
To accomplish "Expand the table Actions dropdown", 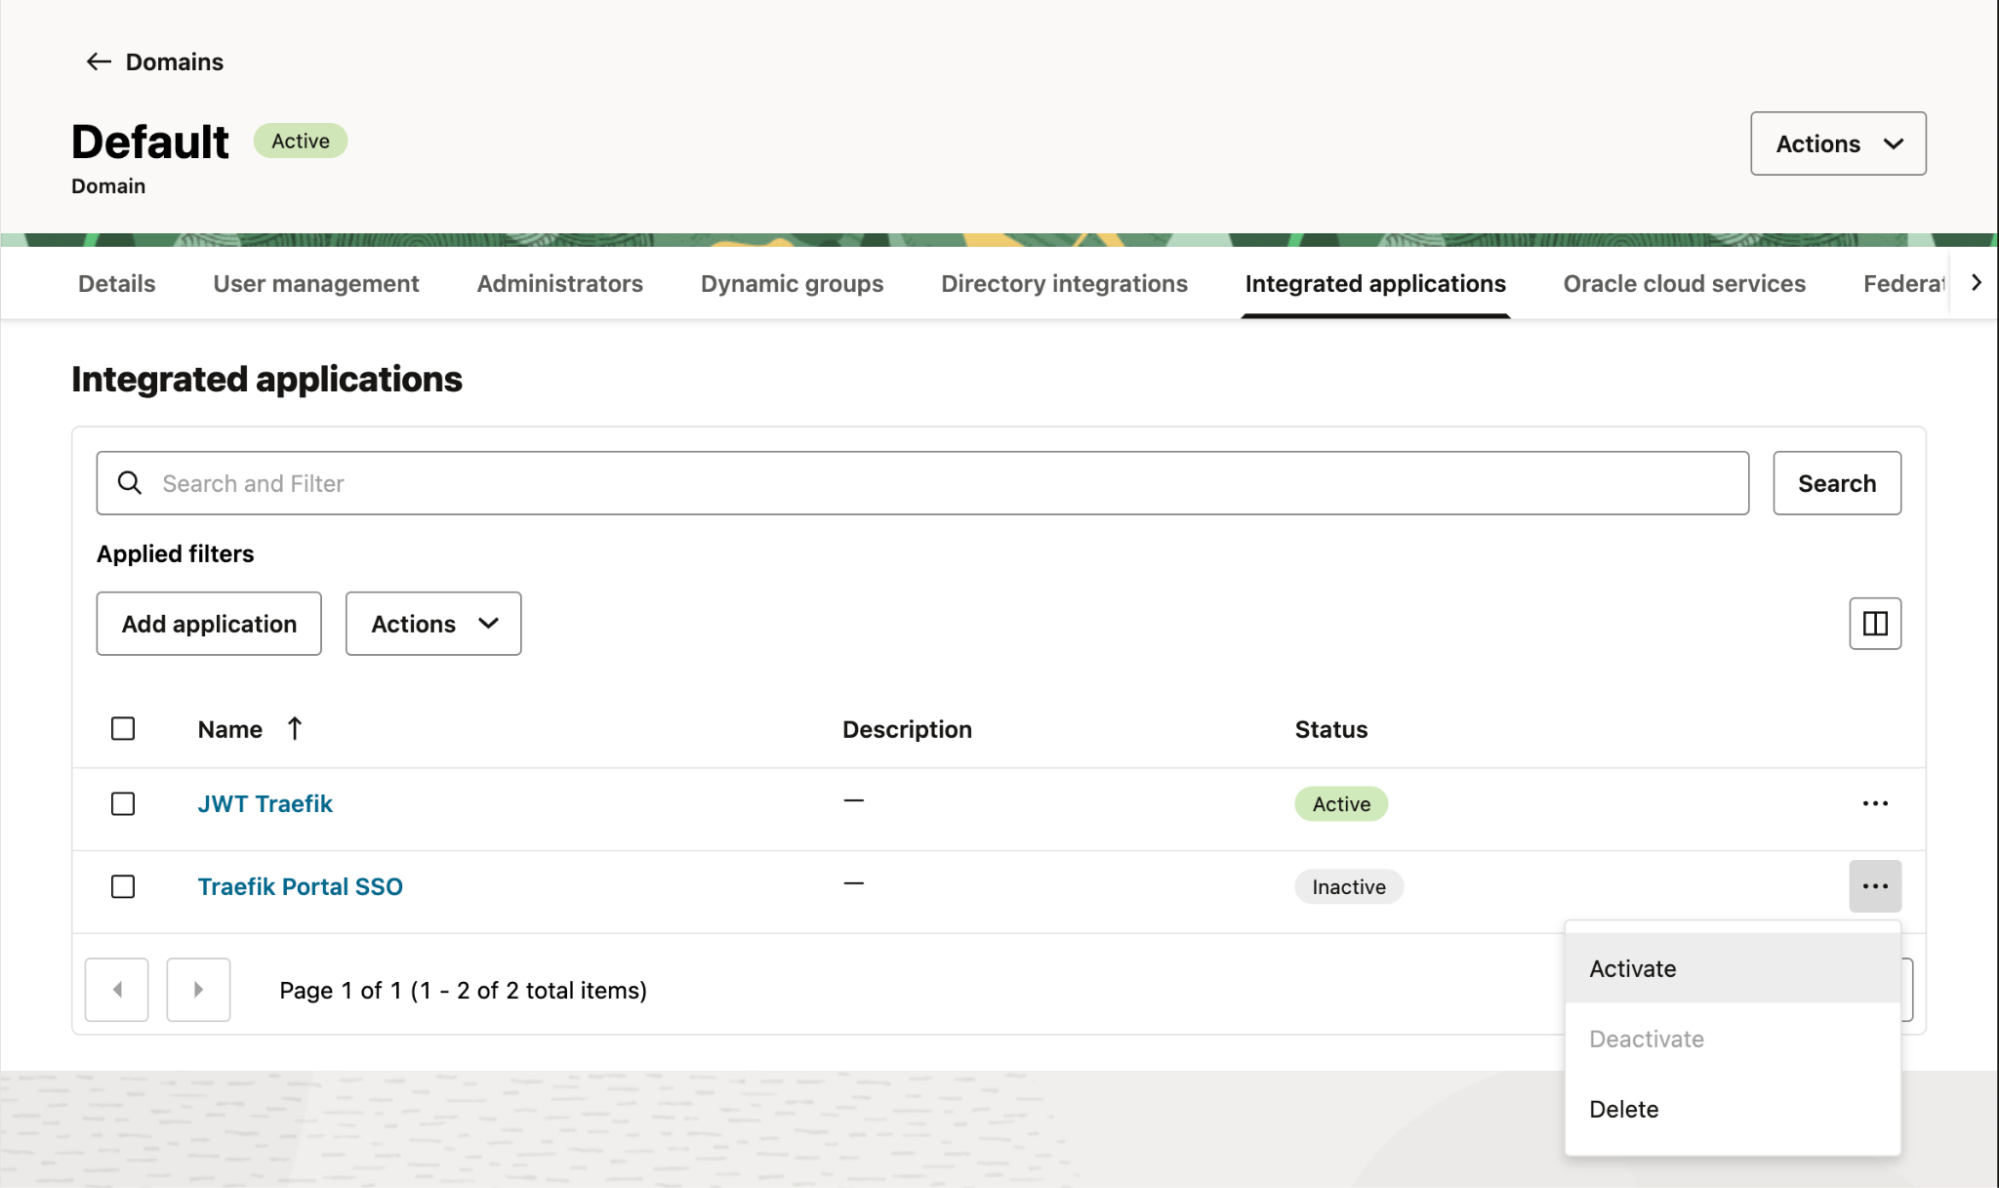I will (433, 623).
